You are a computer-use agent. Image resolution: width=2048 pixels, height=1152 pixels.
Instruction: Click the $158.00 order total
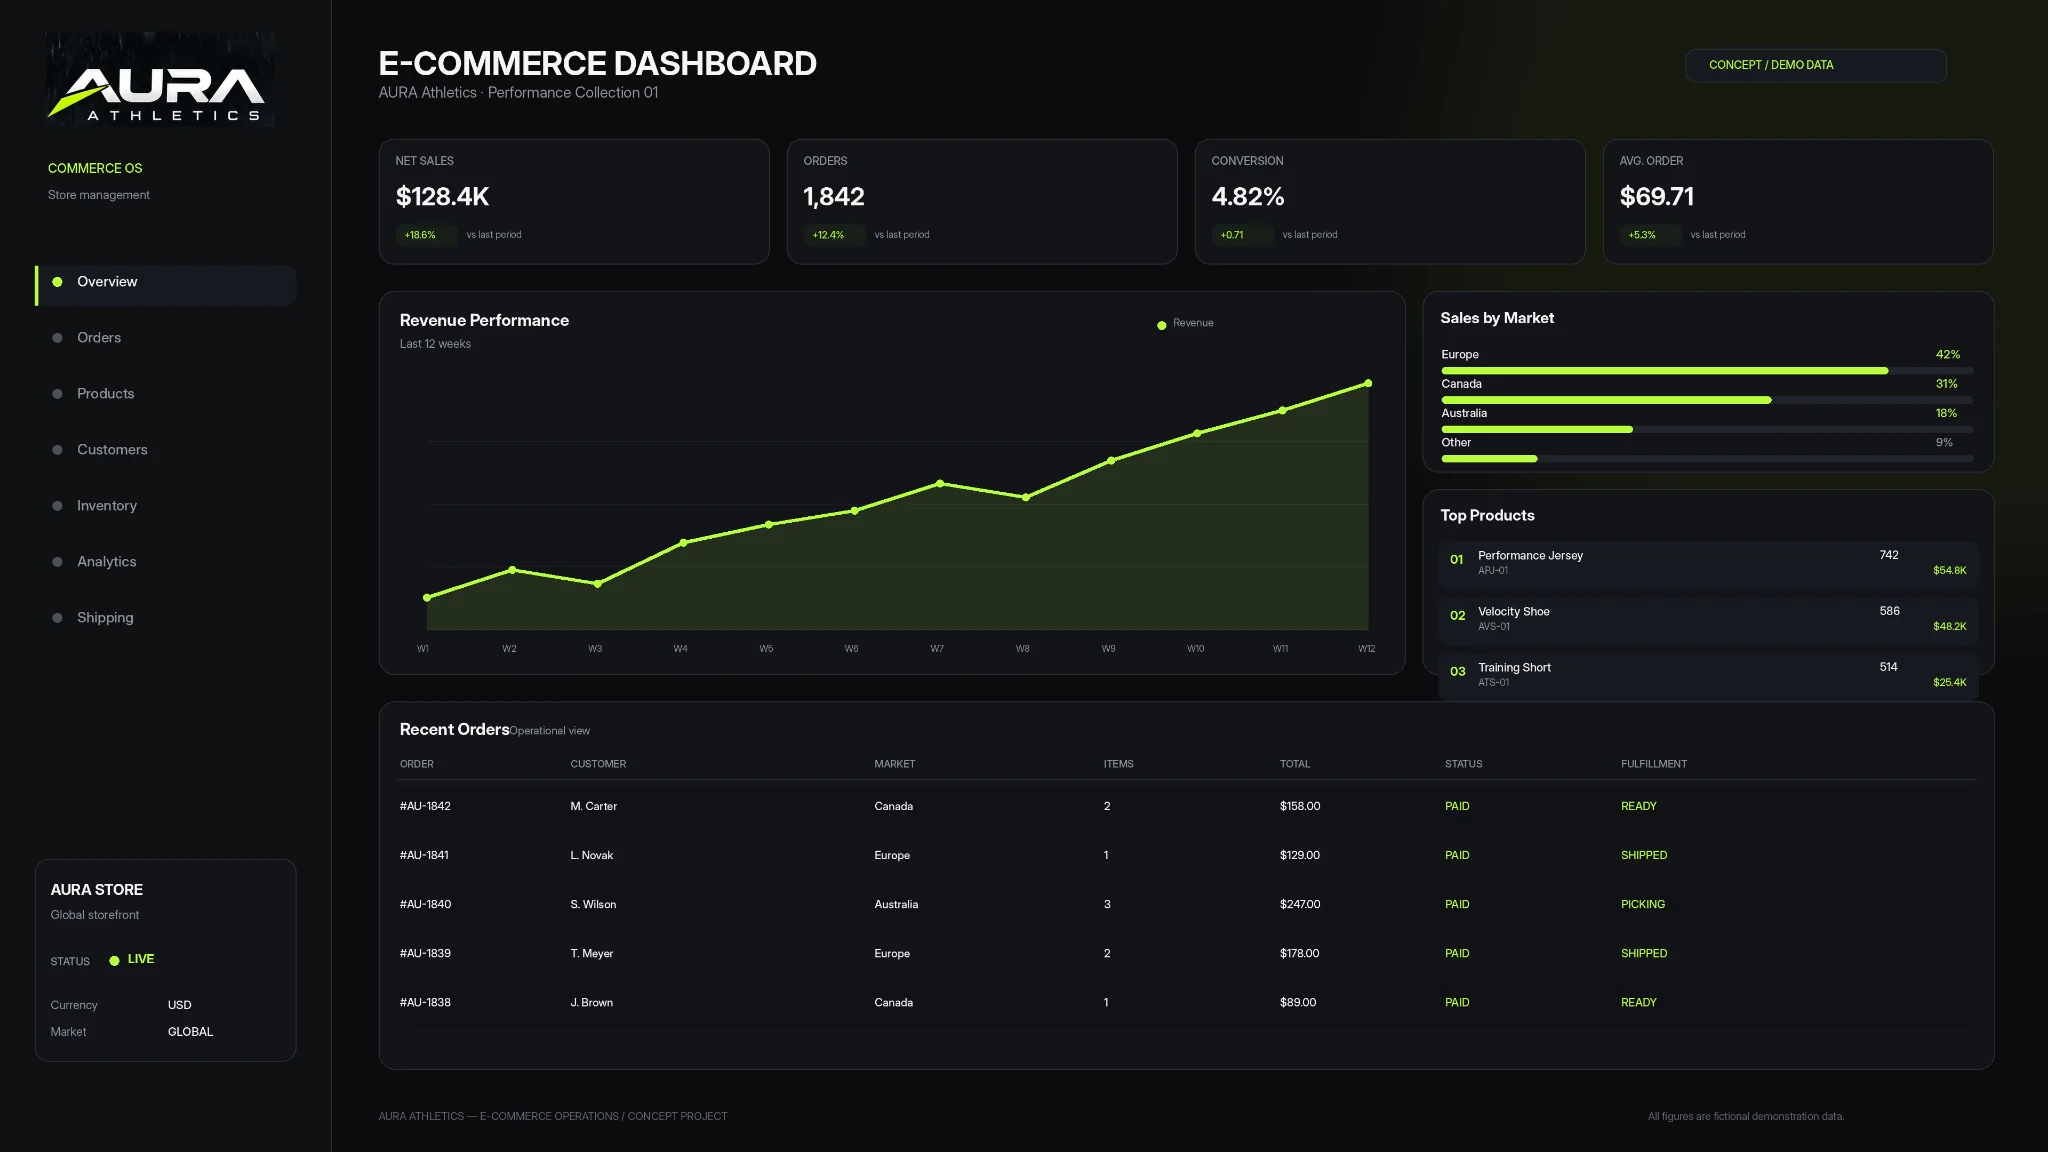pyautogui.click(x=1299, y=806)
